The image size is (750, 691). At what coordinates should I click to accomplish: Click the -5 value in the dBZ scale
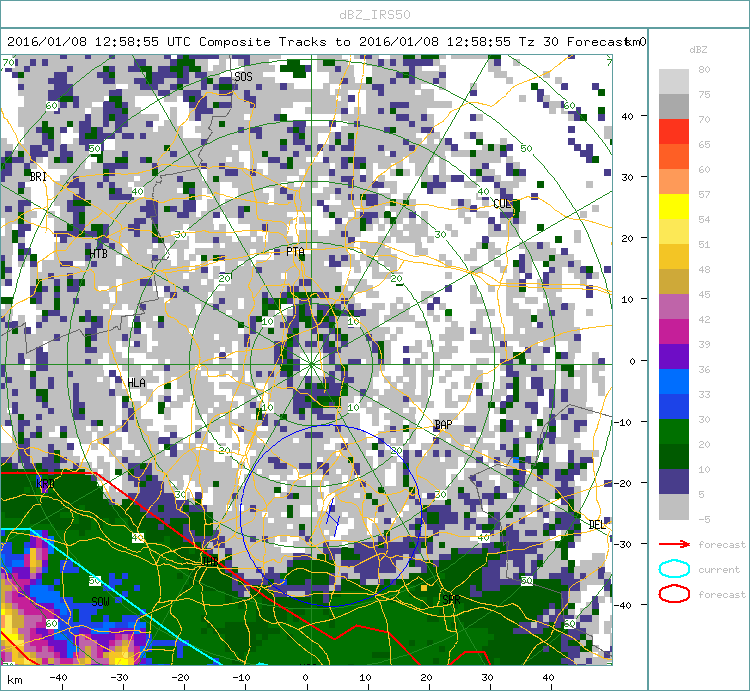point(704,519)
